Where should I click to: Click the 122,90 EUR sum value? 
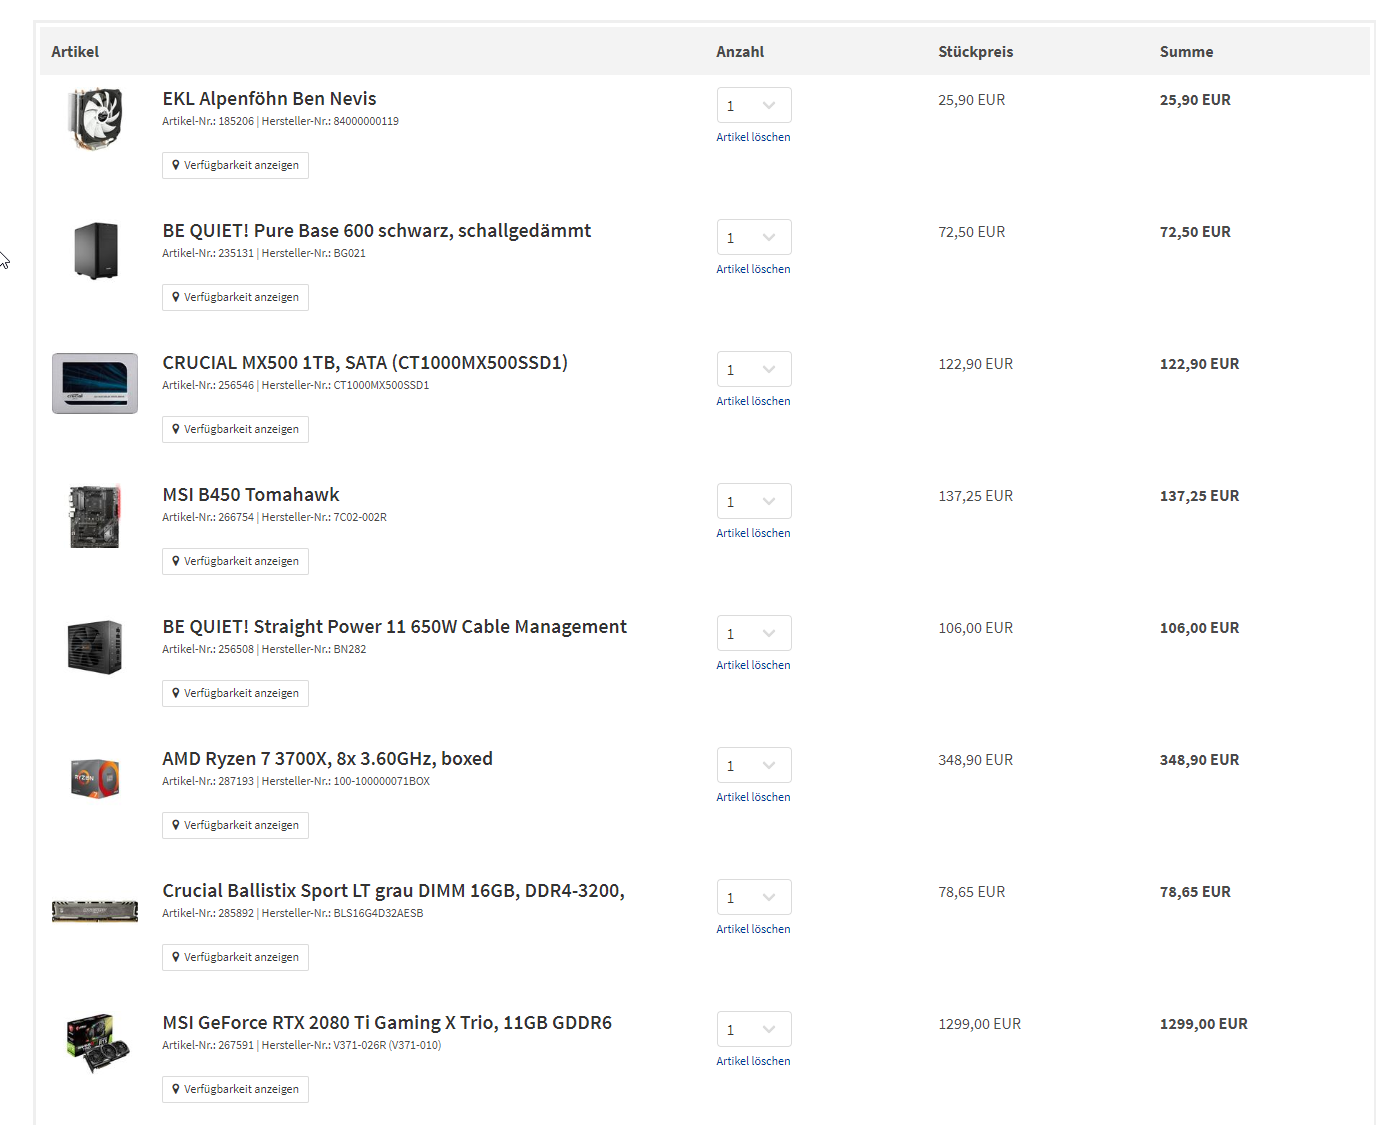1199,364
